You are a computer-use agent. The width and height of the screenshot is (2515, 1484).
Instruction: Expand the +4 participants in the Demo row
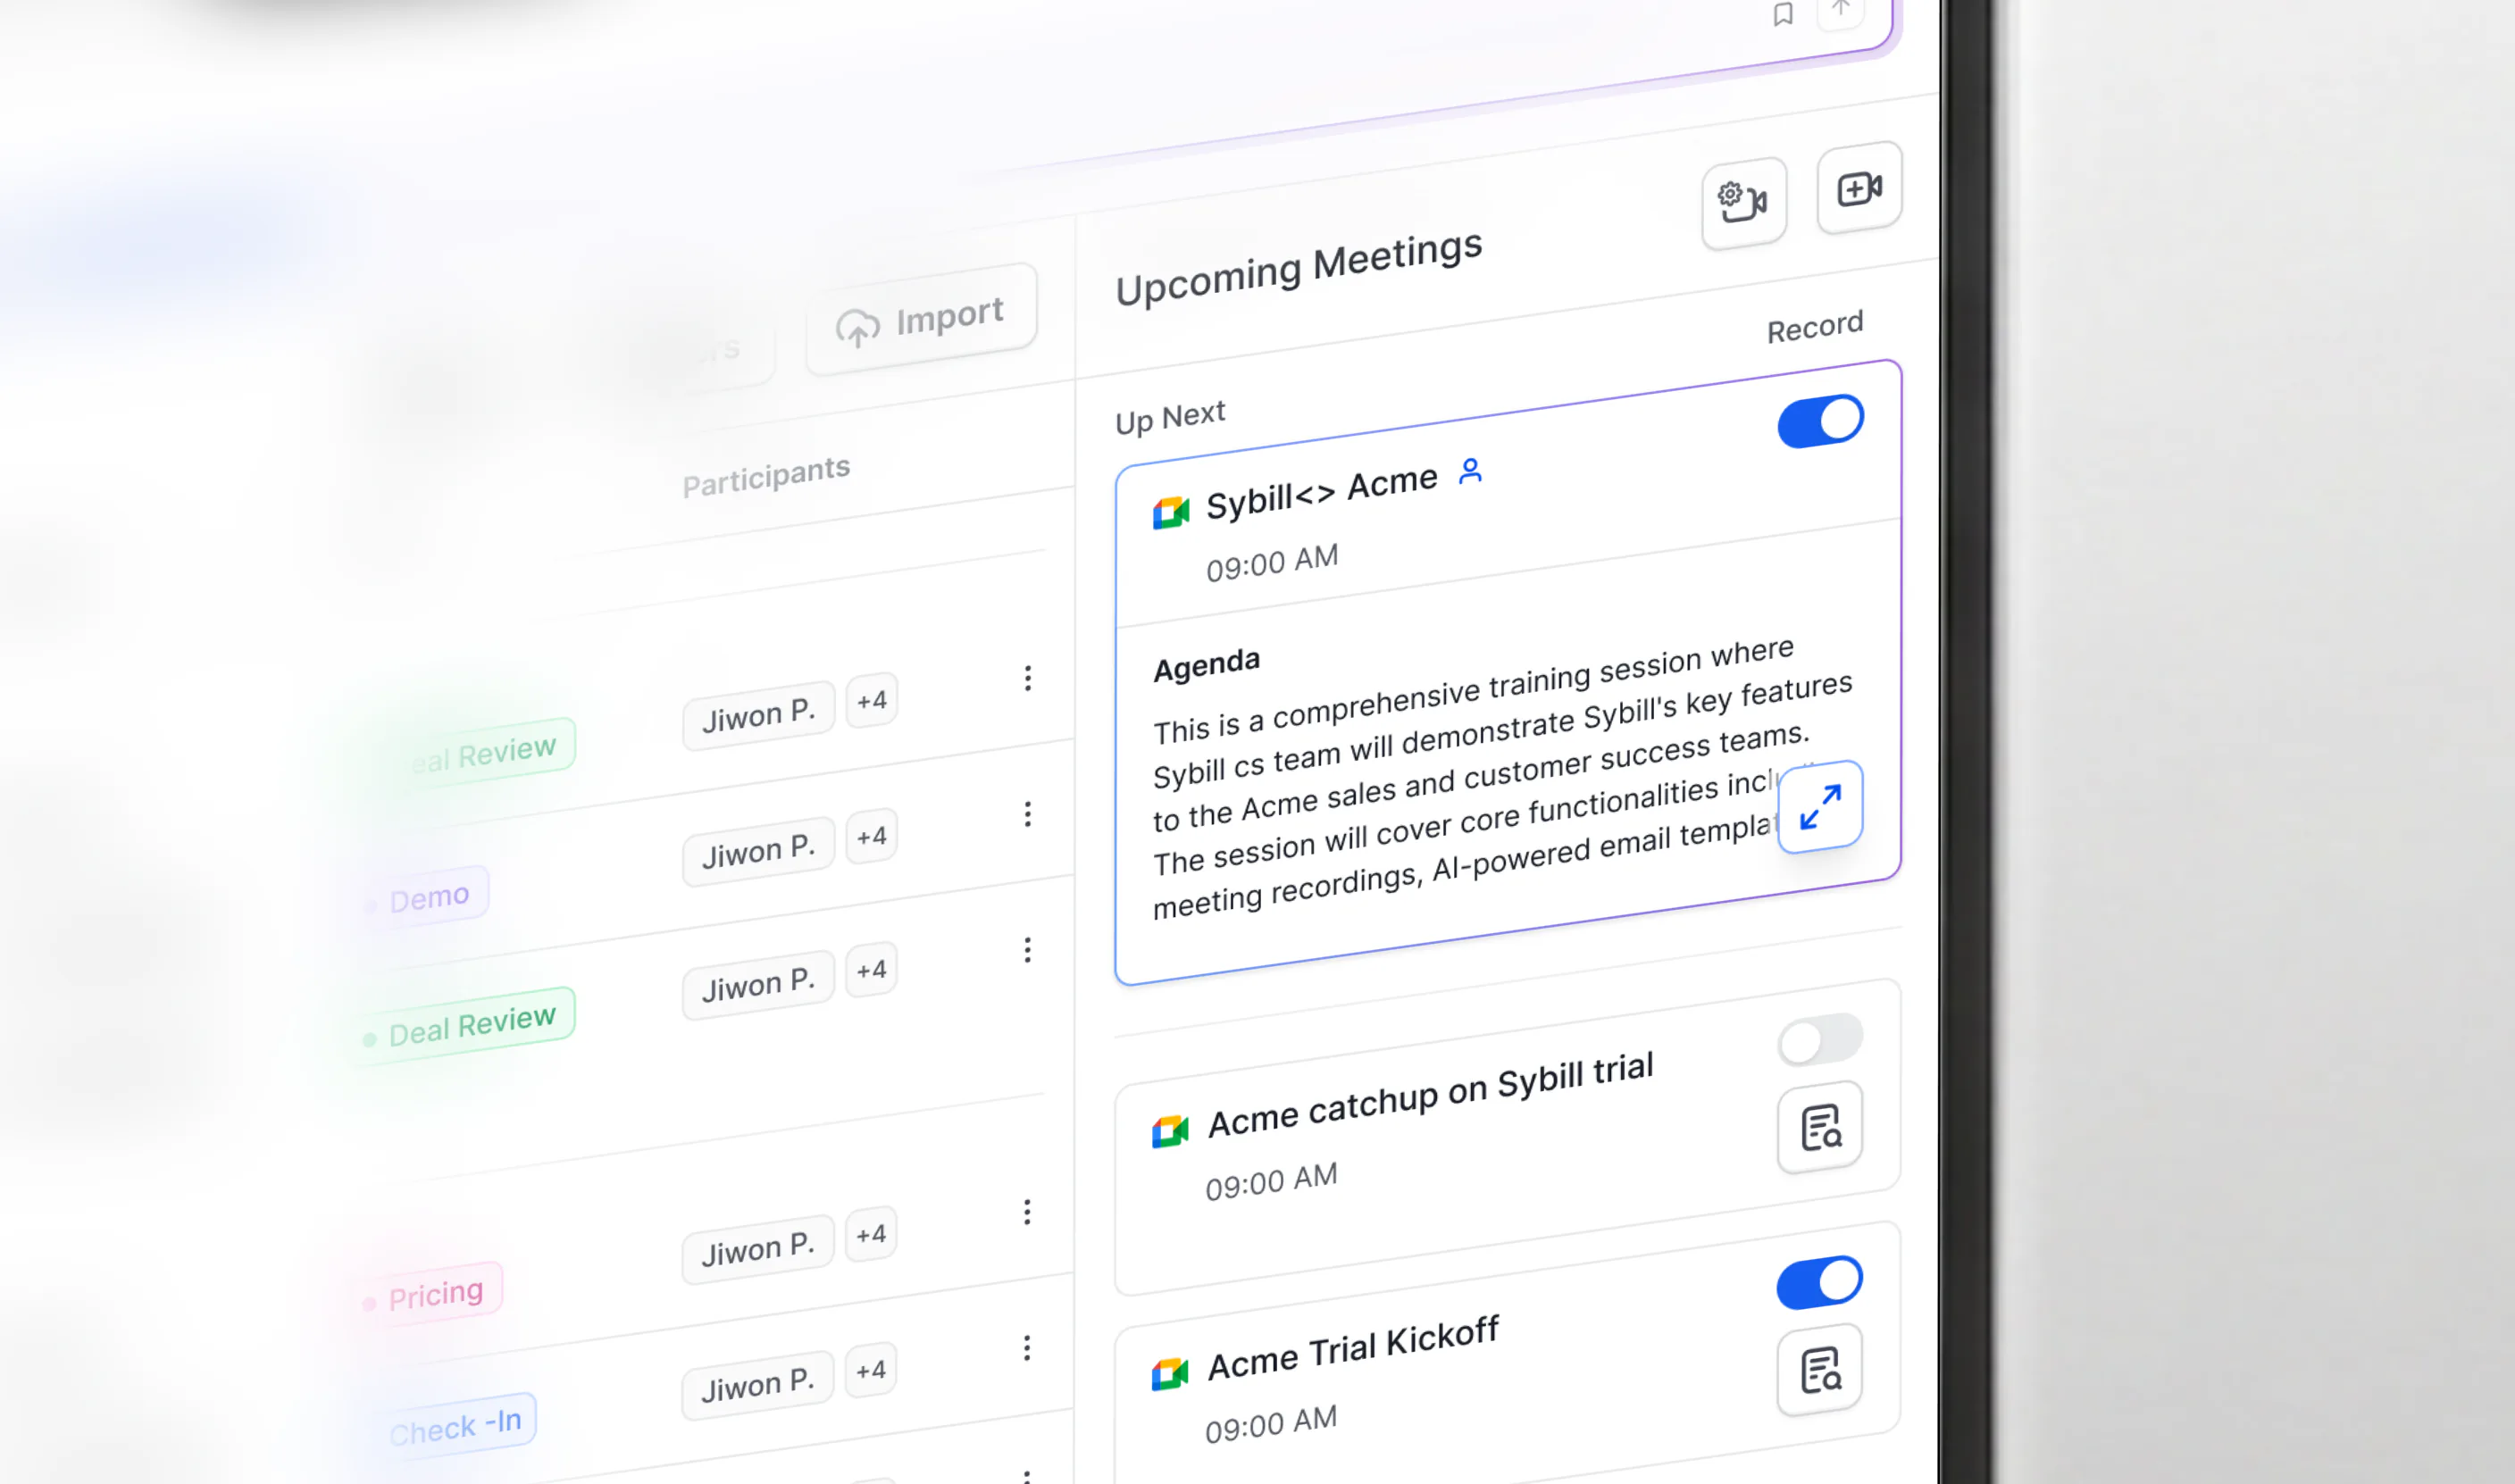pyautogui.click(x=872, y=836)
